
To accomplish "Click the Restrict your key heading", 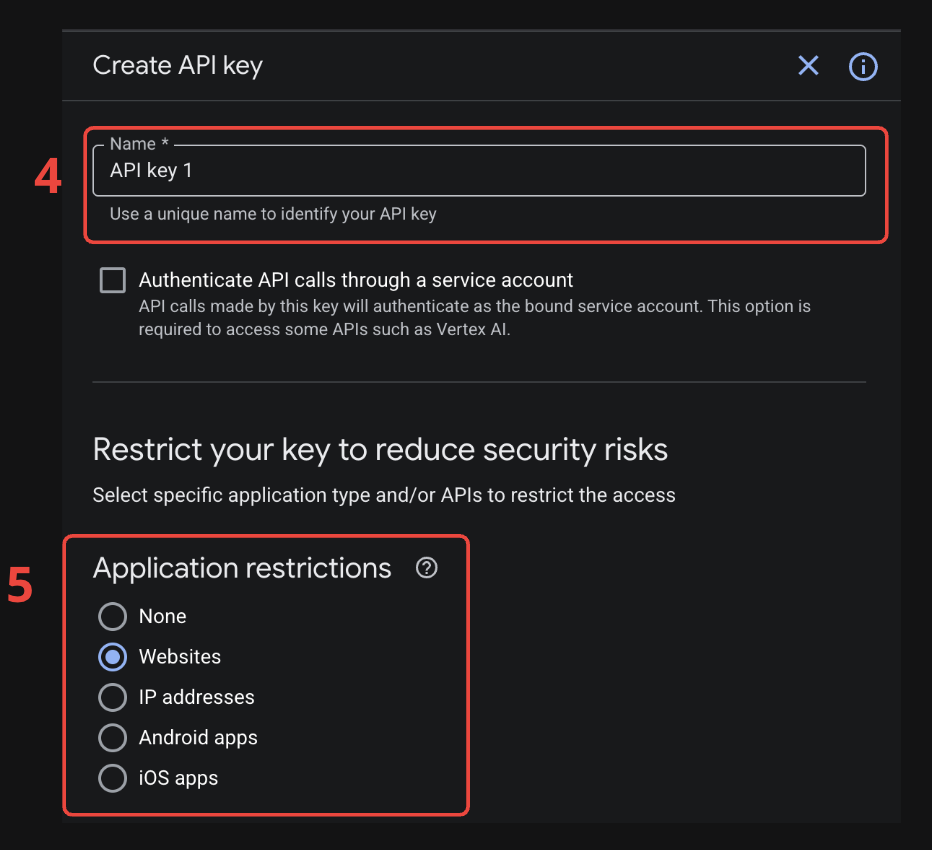I will (x=380, y=449).
